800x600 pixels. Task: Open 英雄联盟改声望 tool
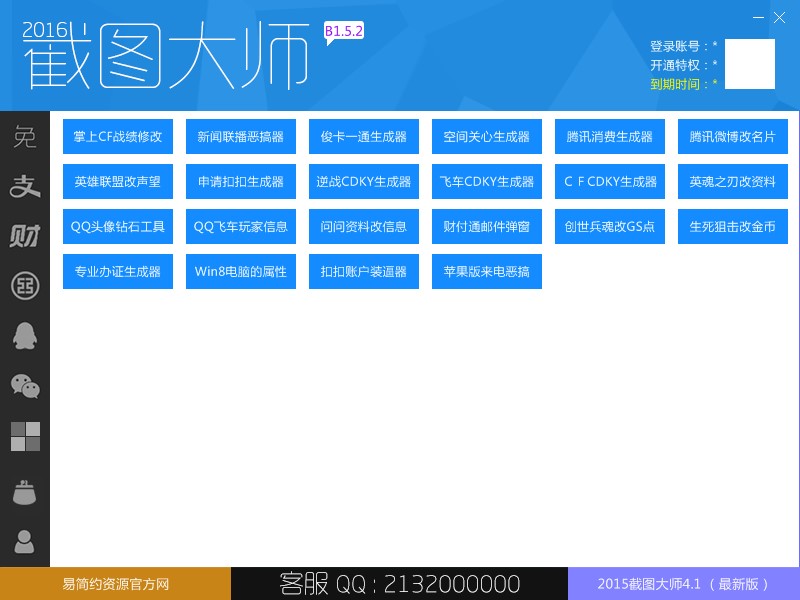[x=117, y=181]
